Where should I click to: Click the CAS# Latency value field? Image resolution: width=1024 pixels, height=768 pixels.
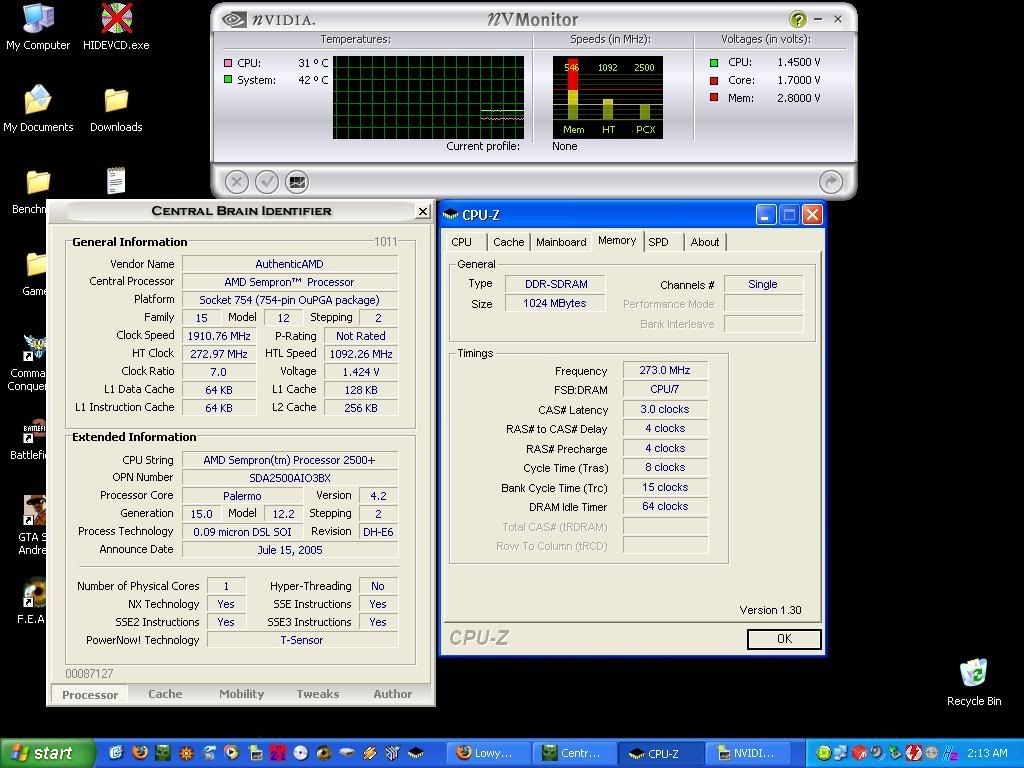pos(664,409)
